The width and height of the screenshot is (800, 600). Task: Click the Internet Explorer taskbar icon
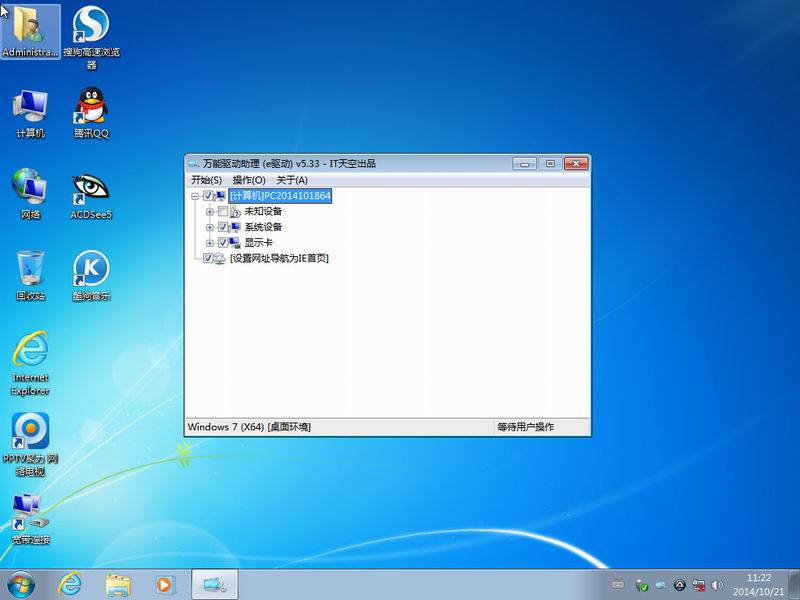(x=70, y=583)
